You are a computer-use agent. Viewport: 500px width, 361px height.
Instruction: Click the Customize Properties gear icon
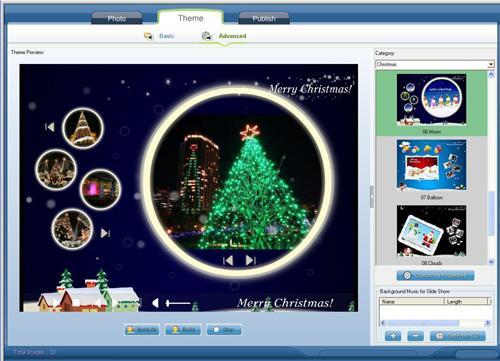pyautogui.click(x=407, y=275)
